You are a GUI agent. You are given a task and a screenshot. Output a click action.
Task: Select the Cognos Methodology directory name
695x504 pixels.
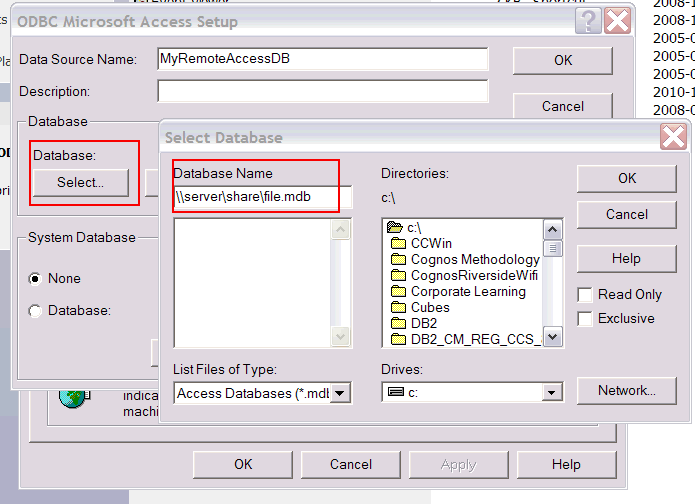pyautogui.click(x=475, y=259)
